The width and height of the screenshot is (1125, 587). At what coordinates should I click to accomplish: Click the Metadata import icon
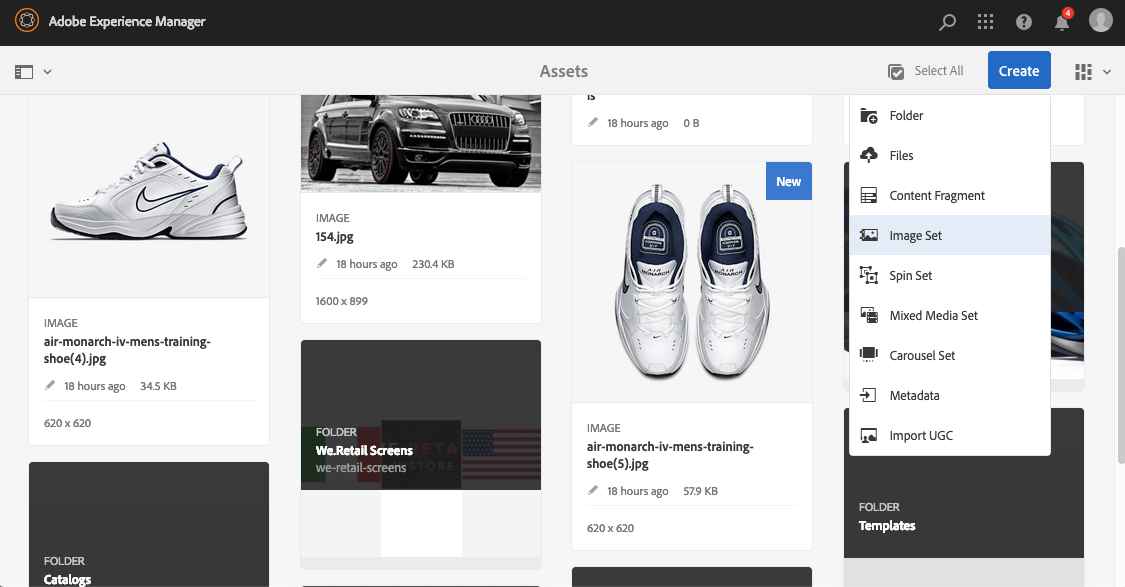point(868,395)
